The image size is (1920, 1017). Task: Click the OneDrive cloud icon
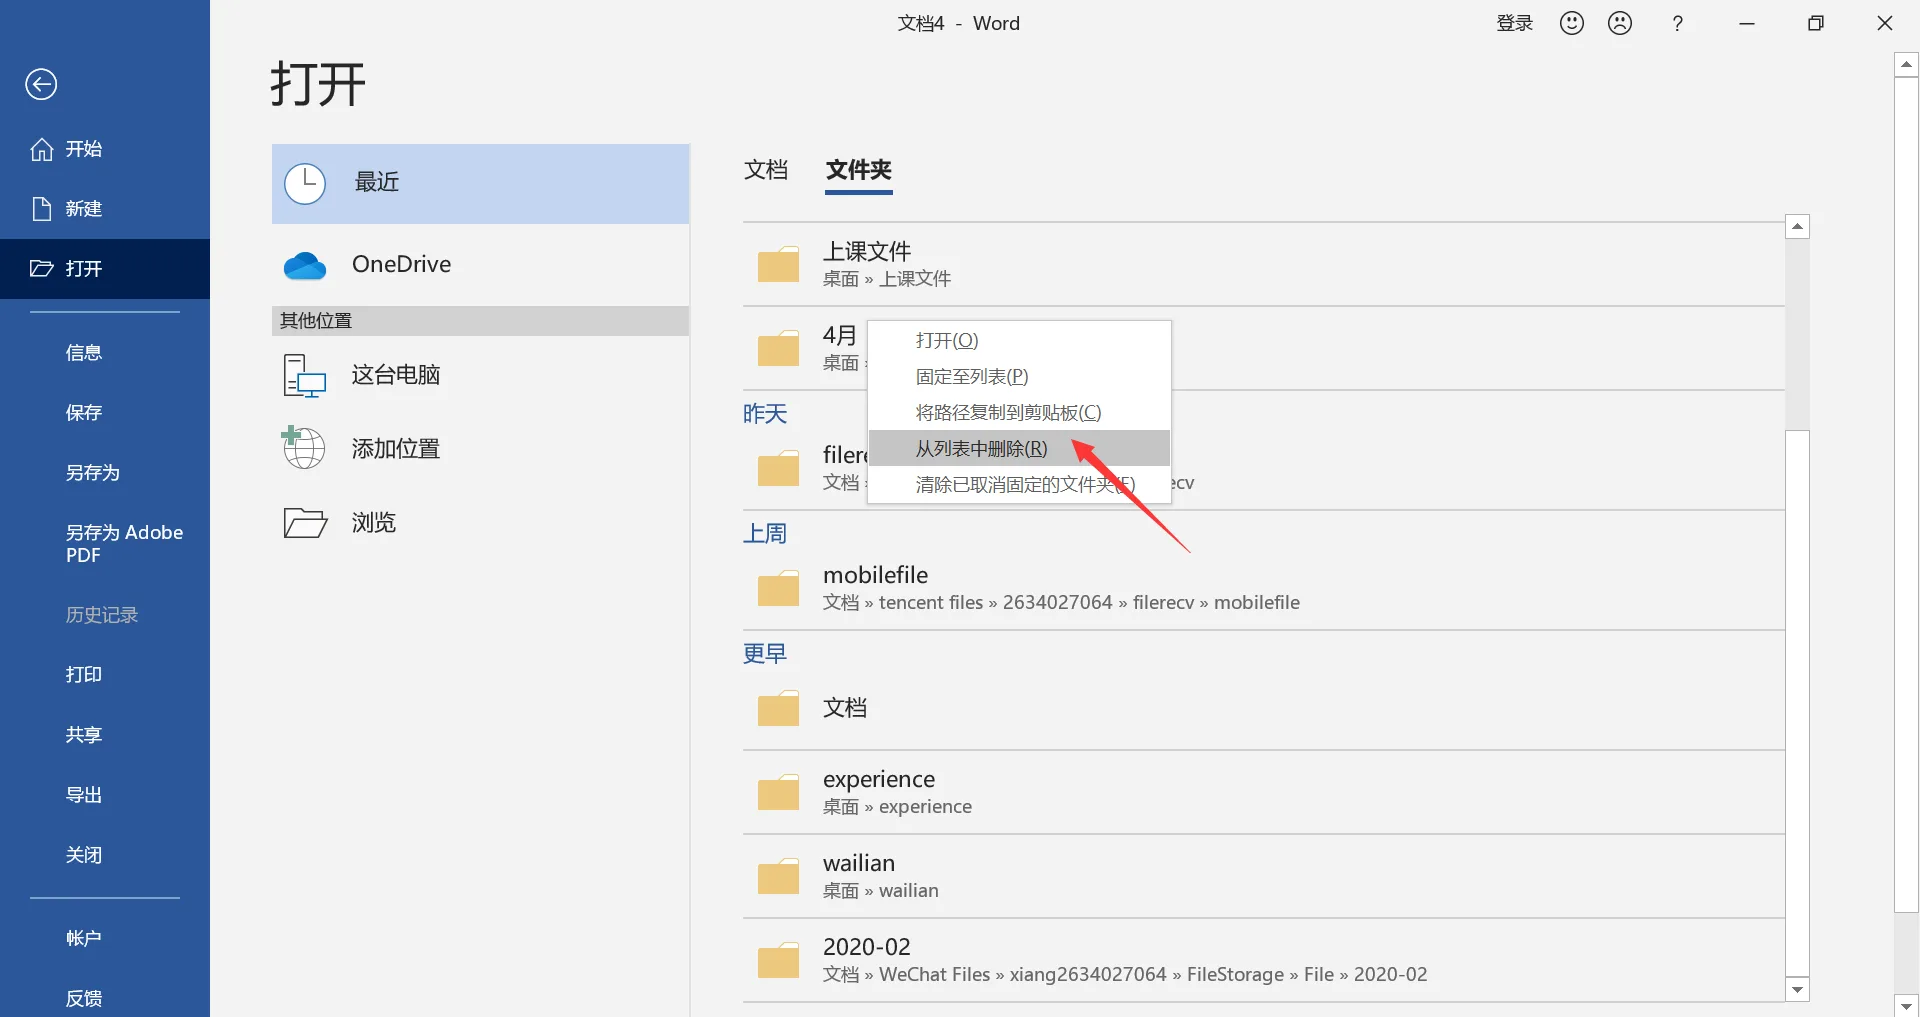pos(305,266)
